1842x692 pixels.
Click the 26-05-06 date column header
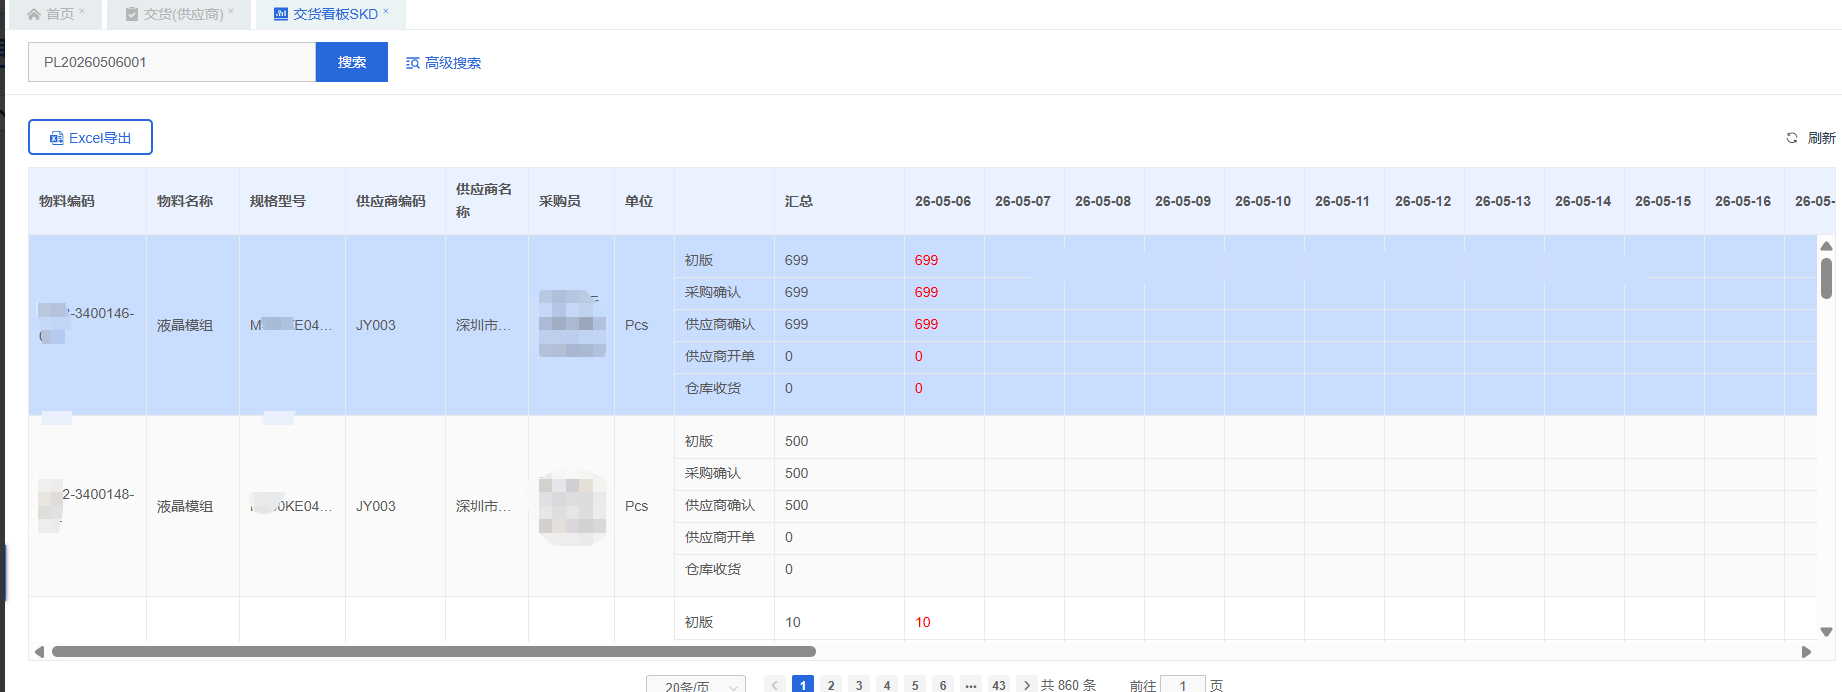(x=943, y=201)
